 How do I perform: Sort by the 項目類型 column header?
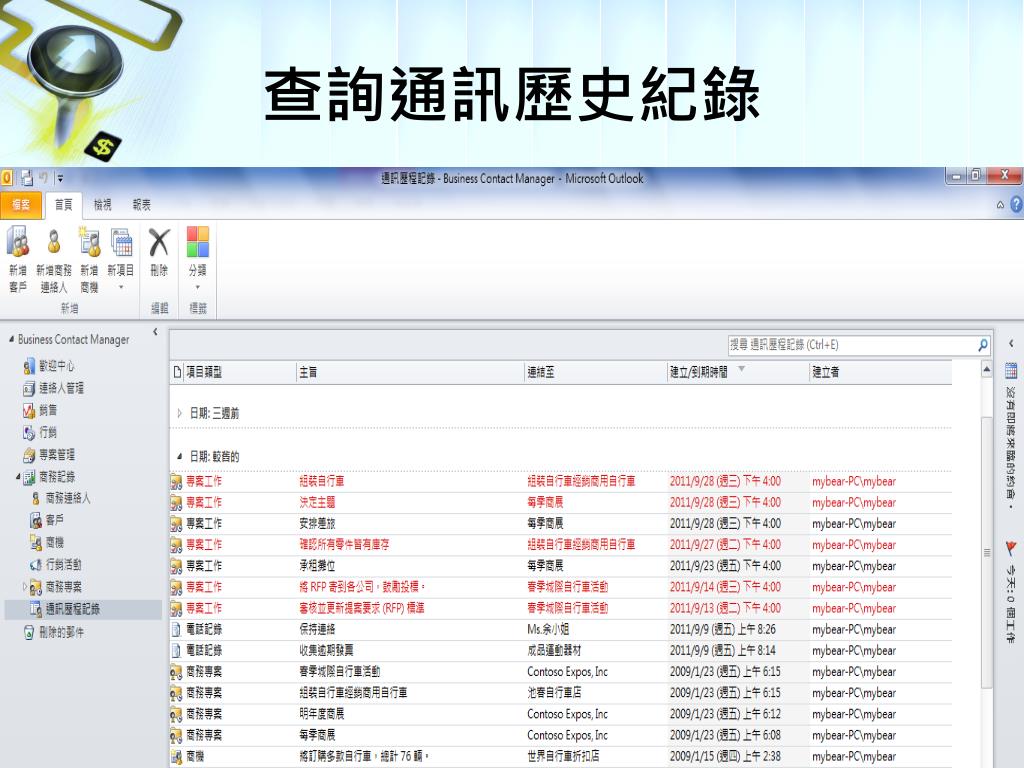coord(239,372)
